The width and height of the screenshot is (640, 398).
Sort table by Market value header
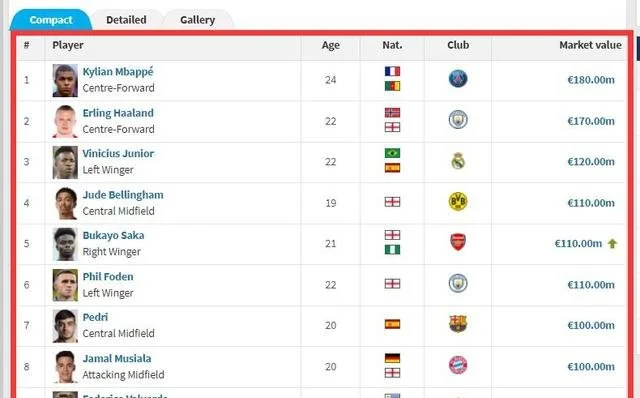(590, 45)
